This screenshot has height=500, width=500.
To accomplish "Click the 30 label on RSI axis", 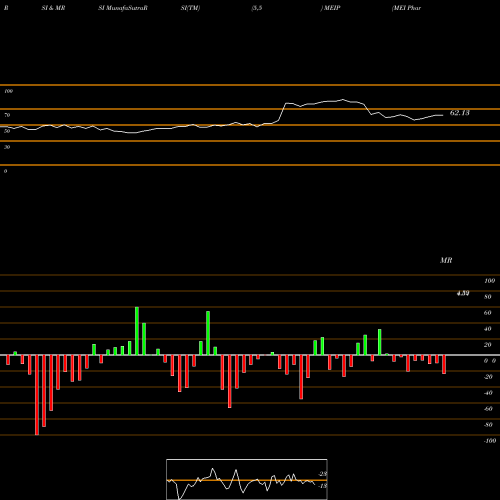I will pos(7,147).
